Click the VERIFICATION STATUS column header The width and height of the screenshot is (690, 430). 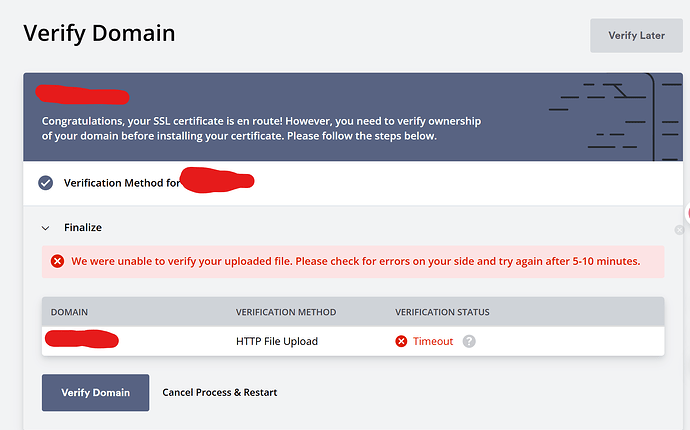[442, 312]
